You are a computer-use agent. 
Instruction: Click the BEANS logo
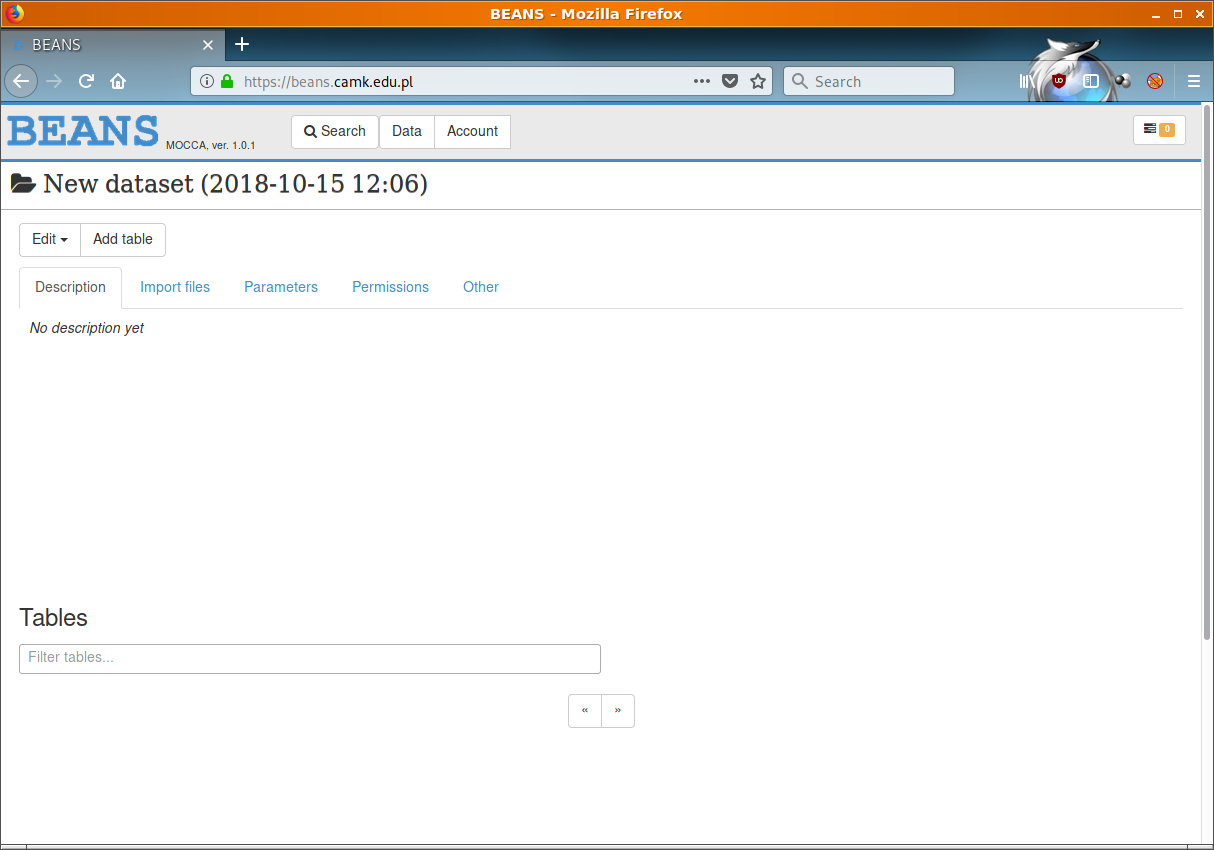[x=83, y=131]
